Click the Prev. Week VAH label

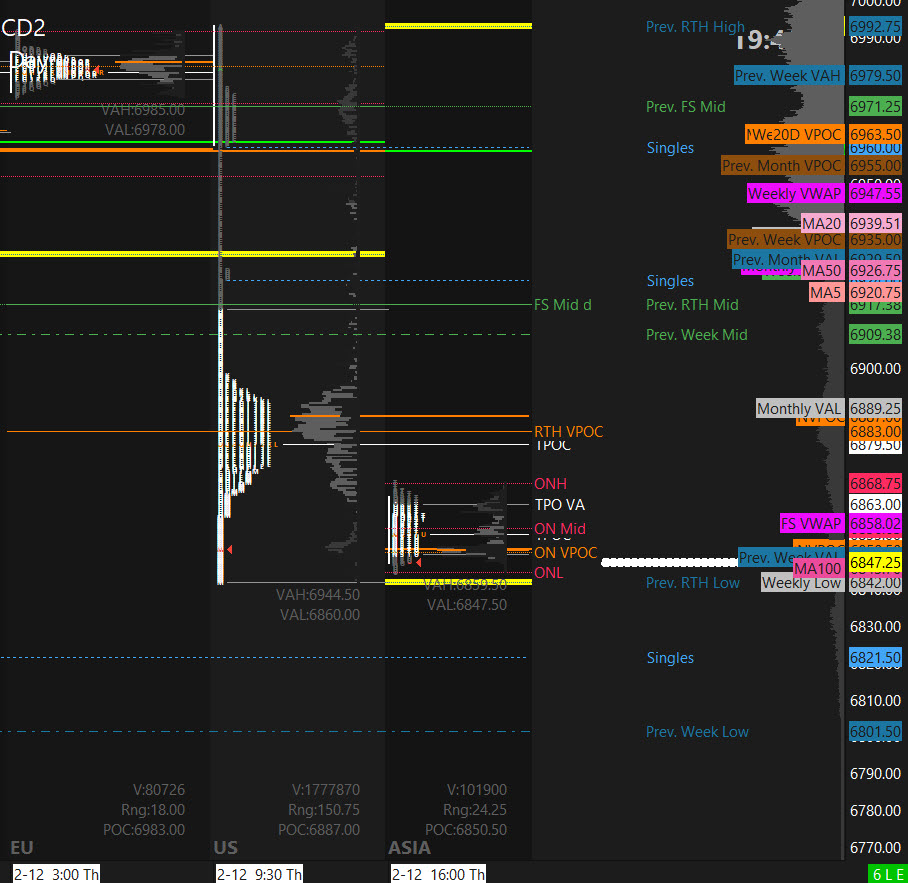(787, 76)
